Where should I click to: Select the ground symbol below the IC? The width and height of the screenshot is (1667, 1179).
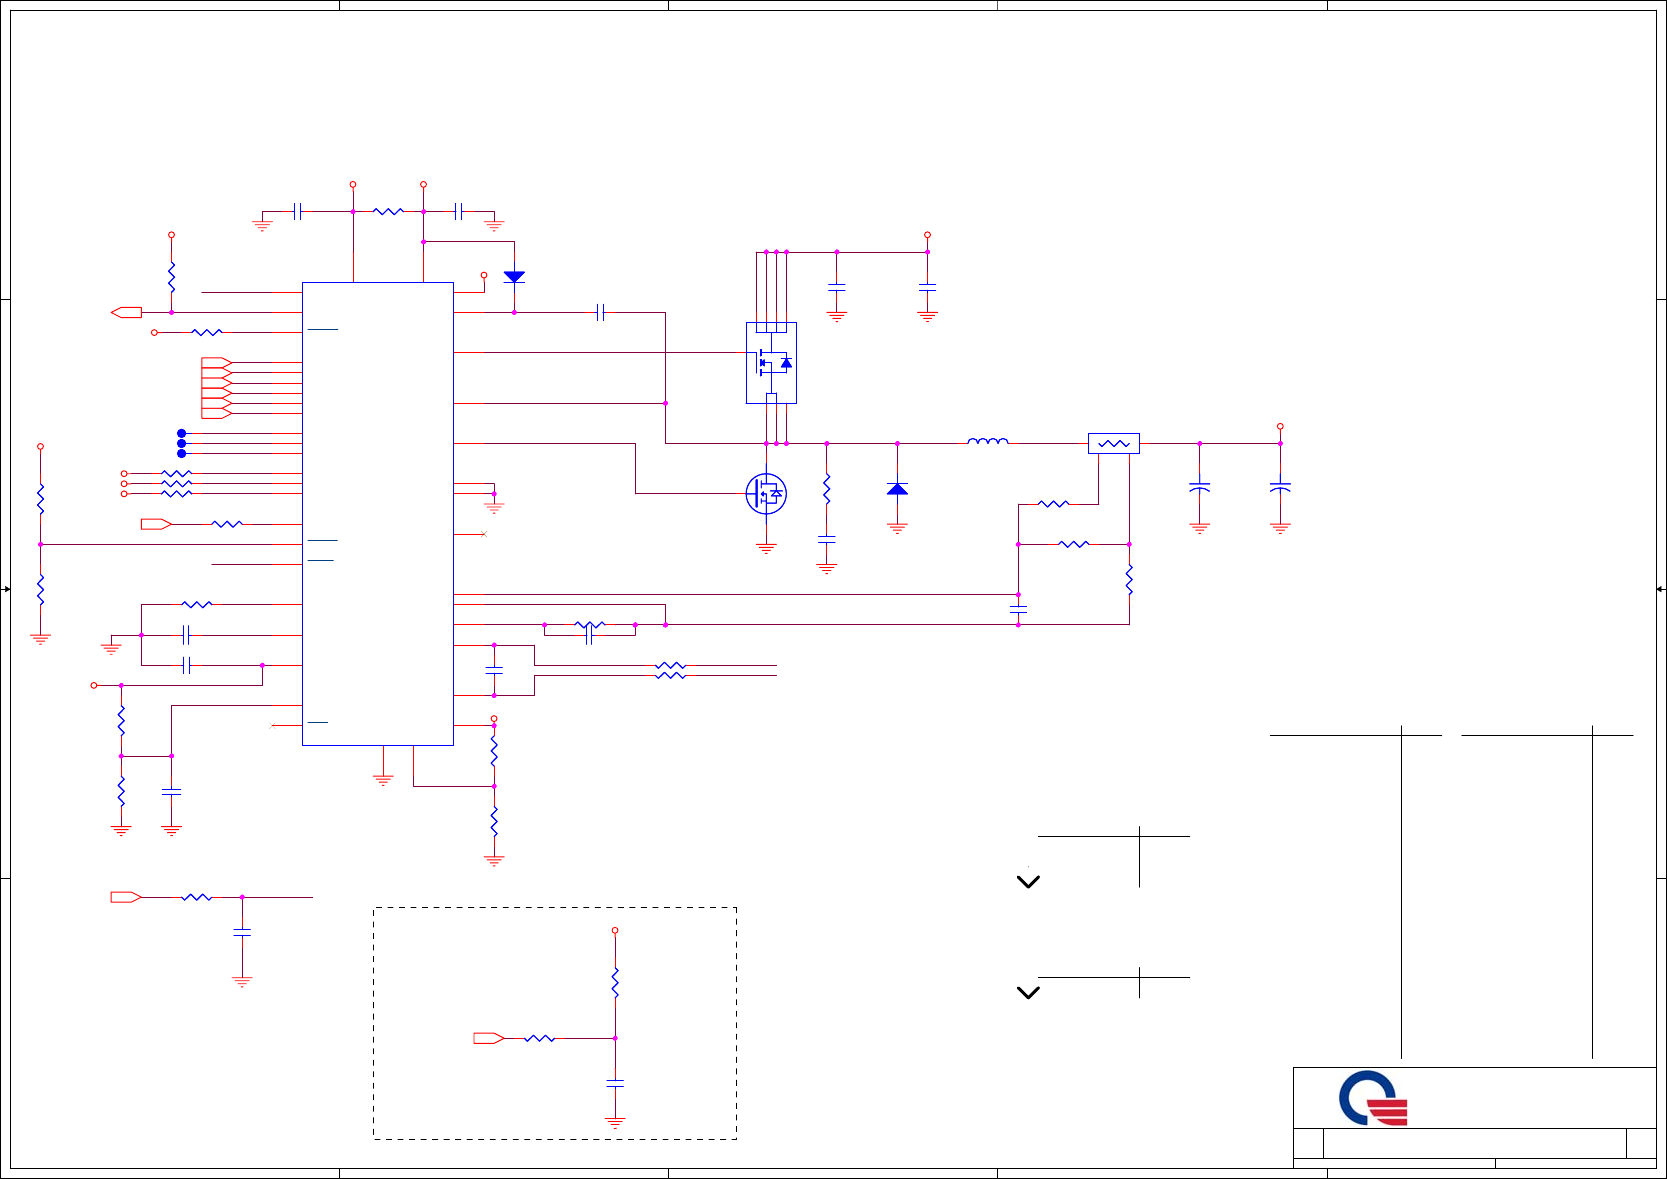point(383,779)
